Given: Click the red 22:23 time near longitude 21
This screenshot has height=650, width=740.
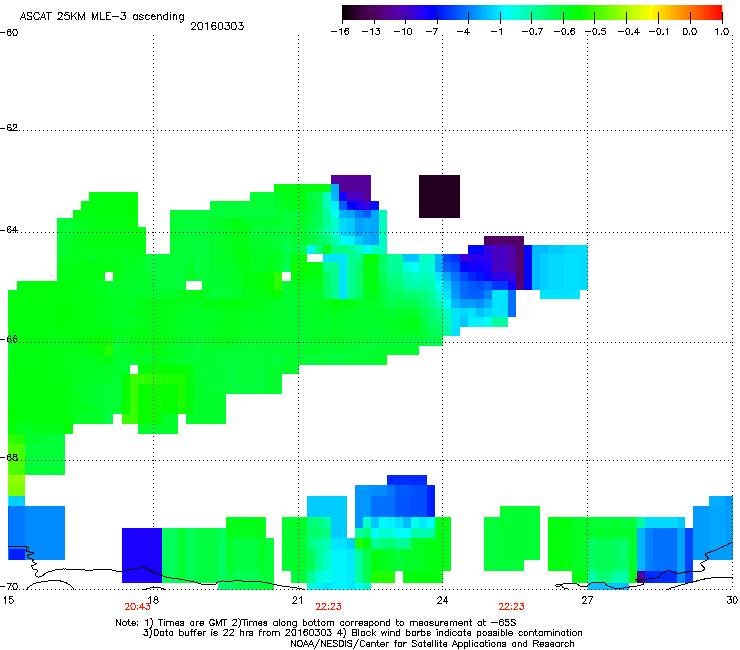Looking at the screenshot, I should click(x=328, y=607).
